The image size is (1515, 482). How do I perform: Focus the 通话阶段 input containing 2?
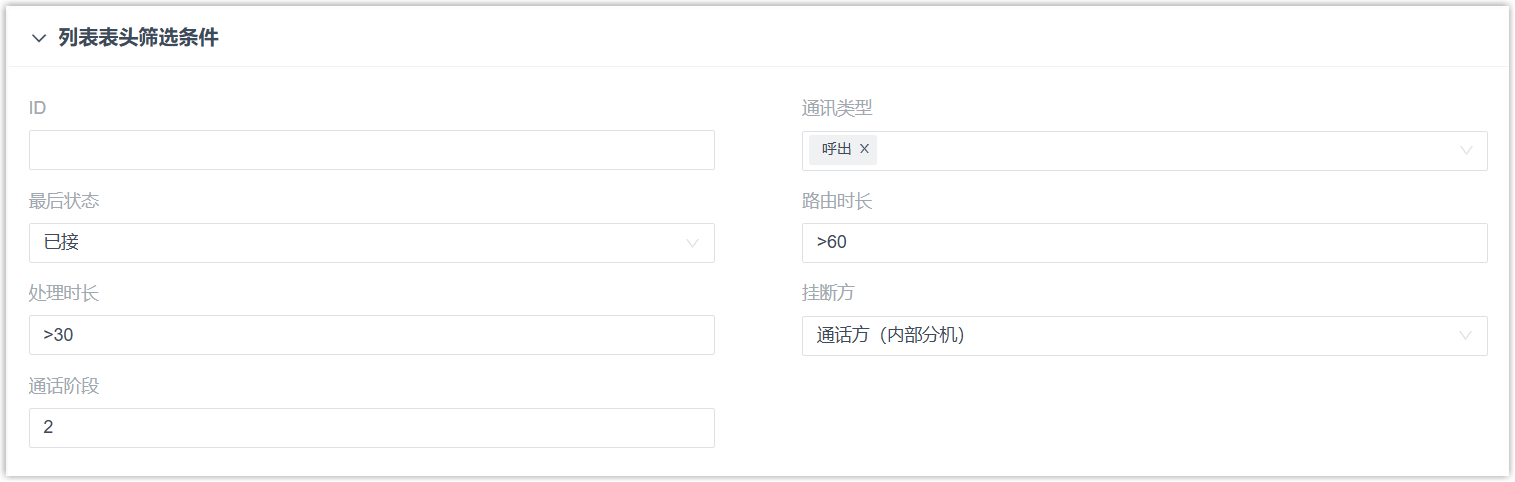(372, 428)
